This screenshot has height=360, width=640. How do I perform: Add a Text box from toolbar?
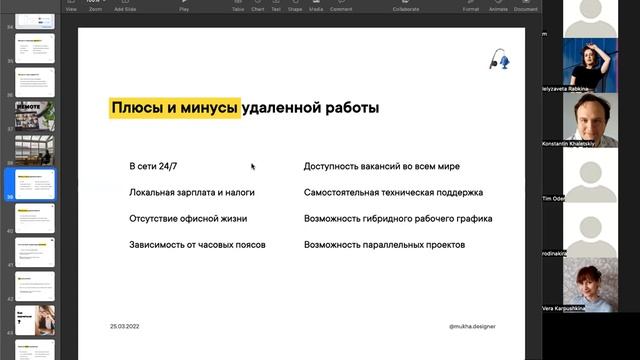[276, 5]
